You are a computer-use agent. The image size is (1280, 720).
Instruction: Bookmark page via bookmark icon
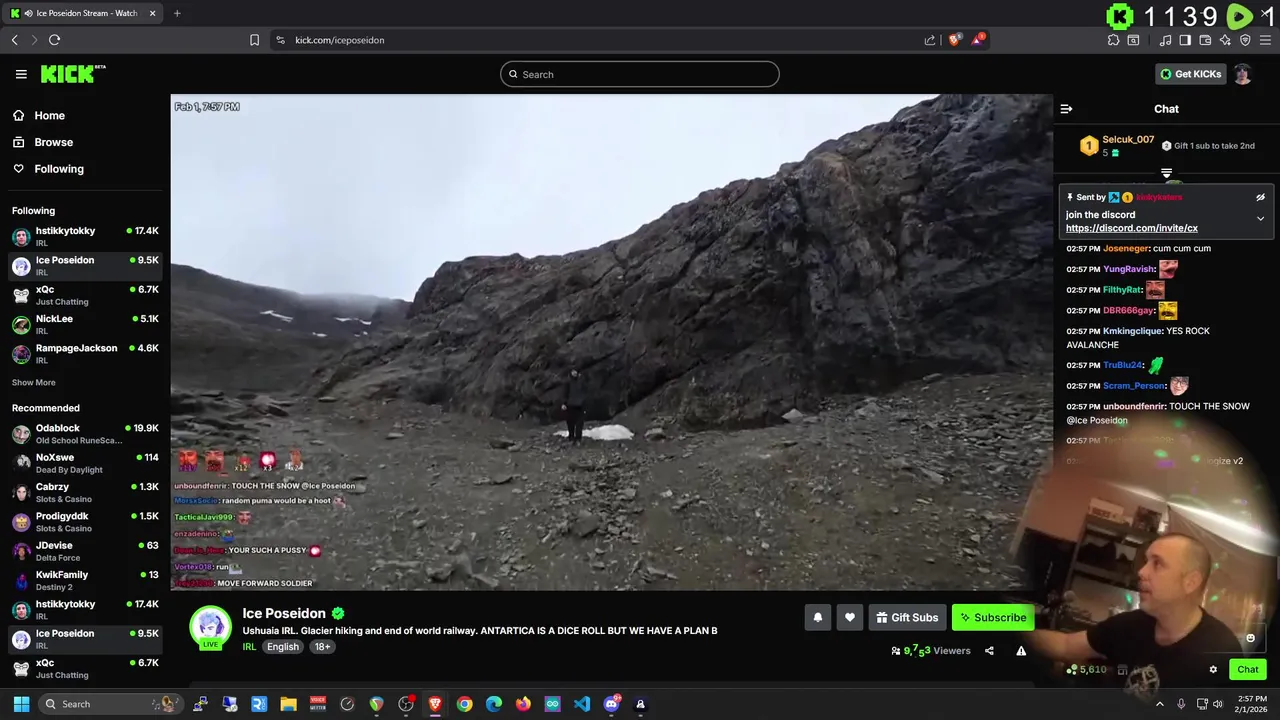click(x=254, y=40)
